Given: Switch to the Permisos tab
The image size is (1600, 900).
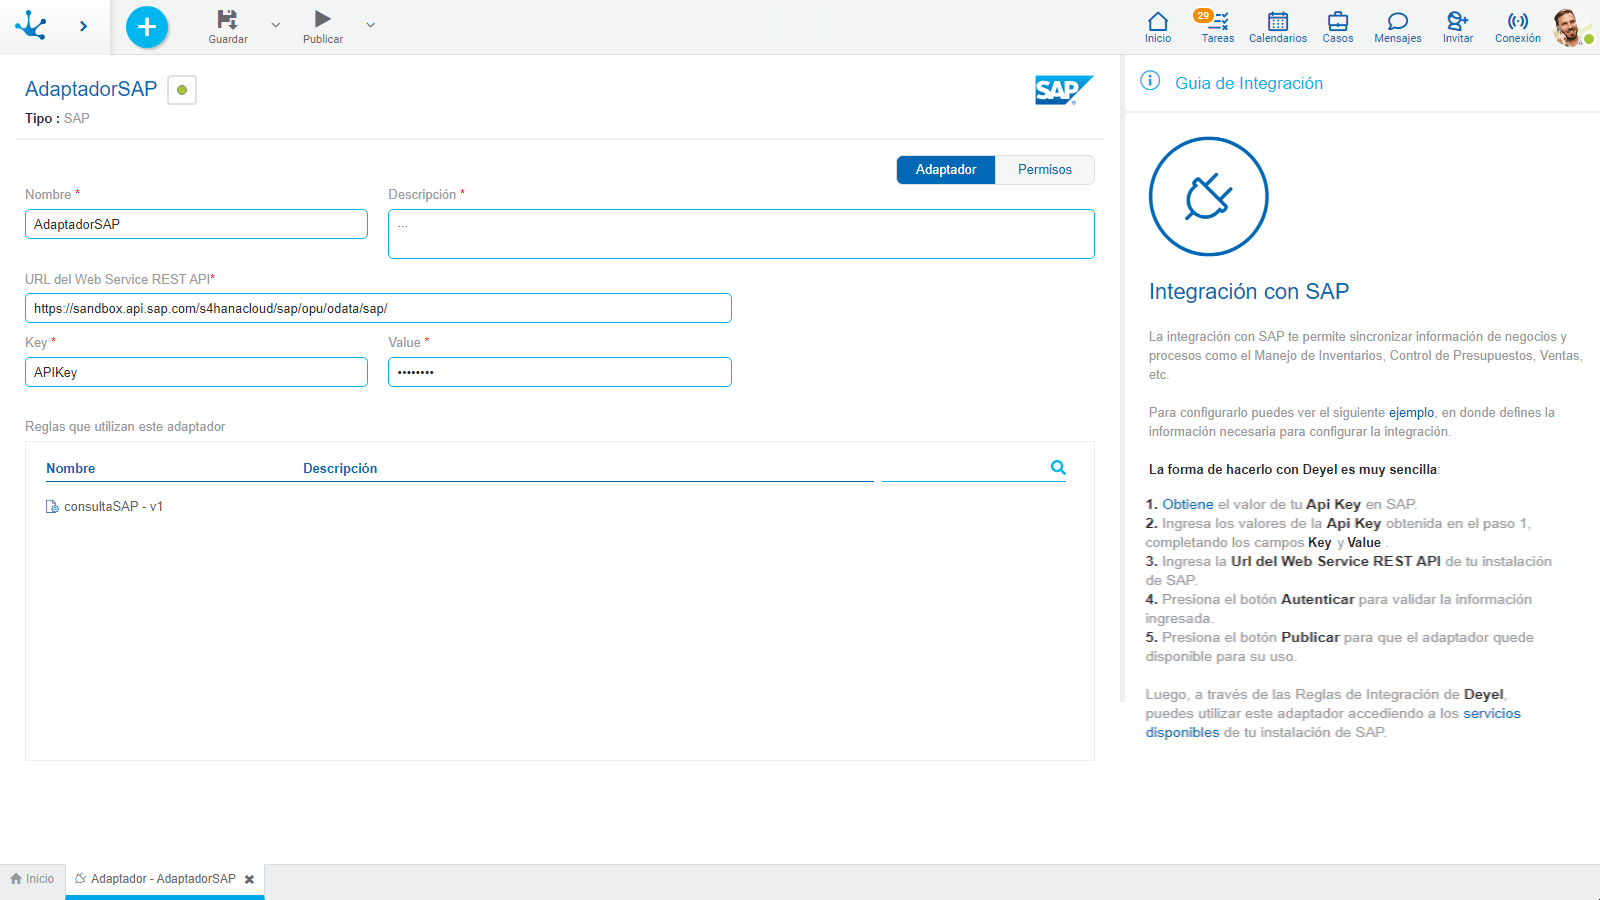Looking at the screenshot, I should pyautogui.click(x=1045, y=170).
